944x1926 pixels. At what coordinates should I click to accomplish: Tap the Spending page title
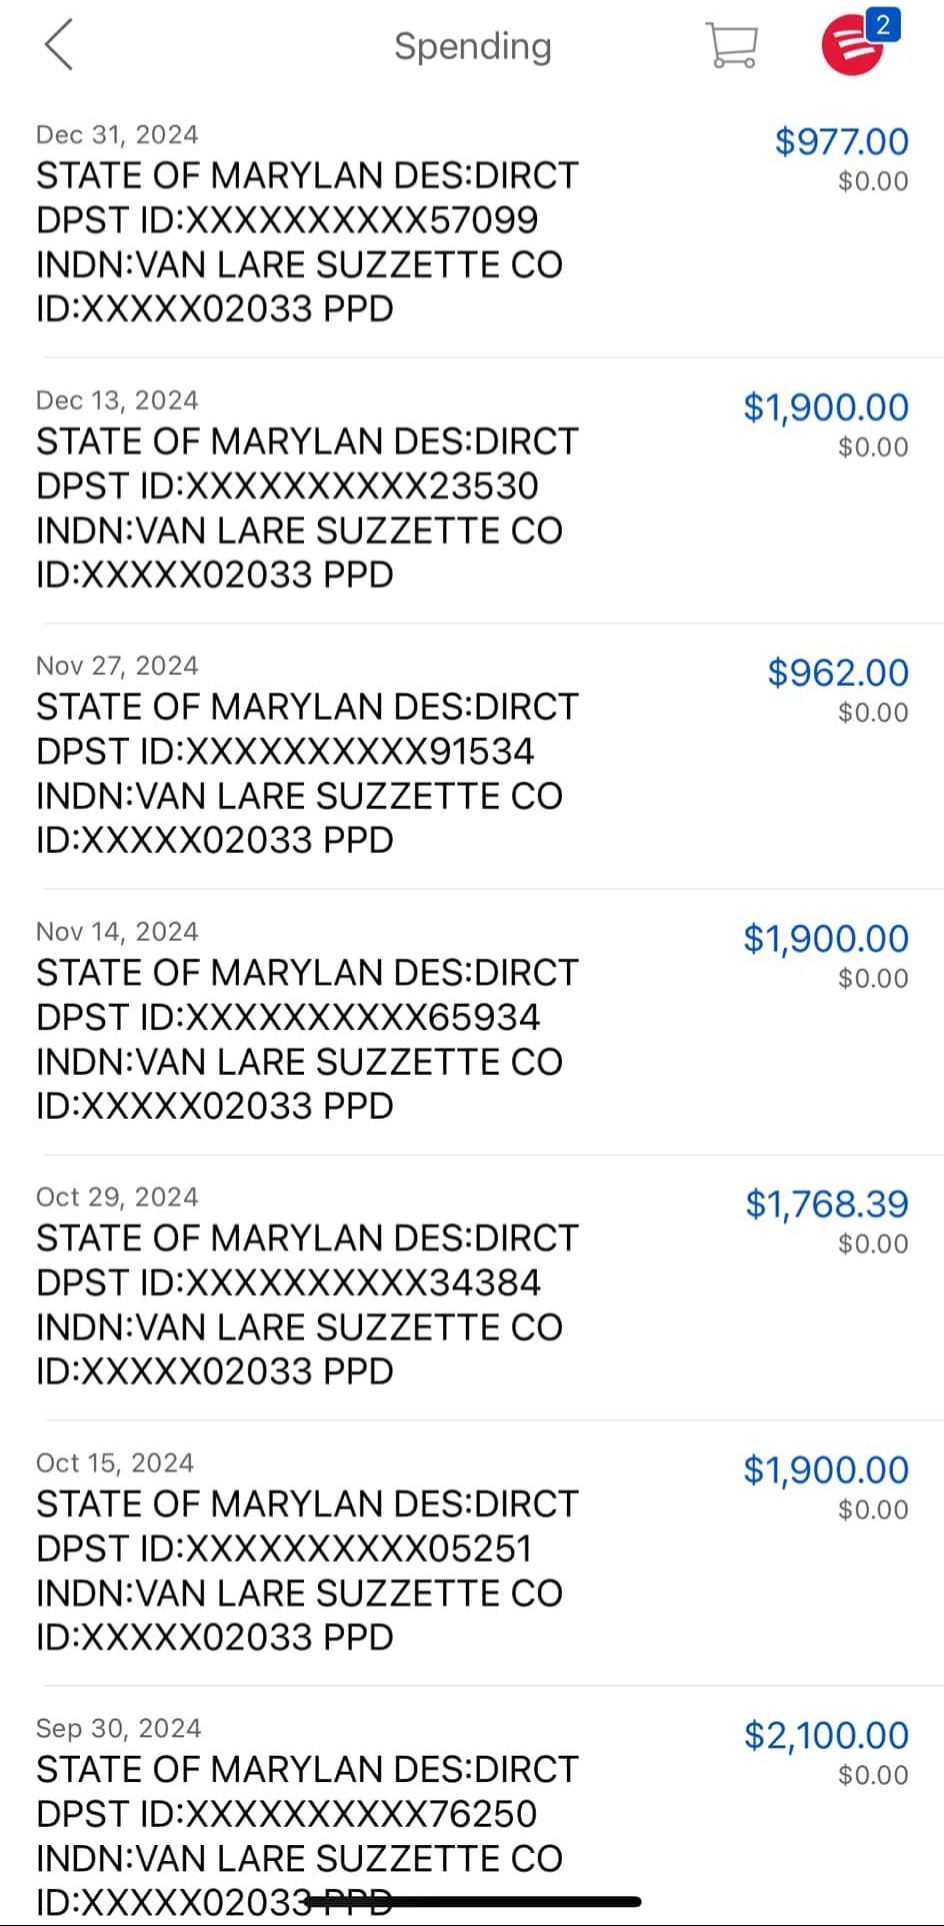click(x=472, y=46)
